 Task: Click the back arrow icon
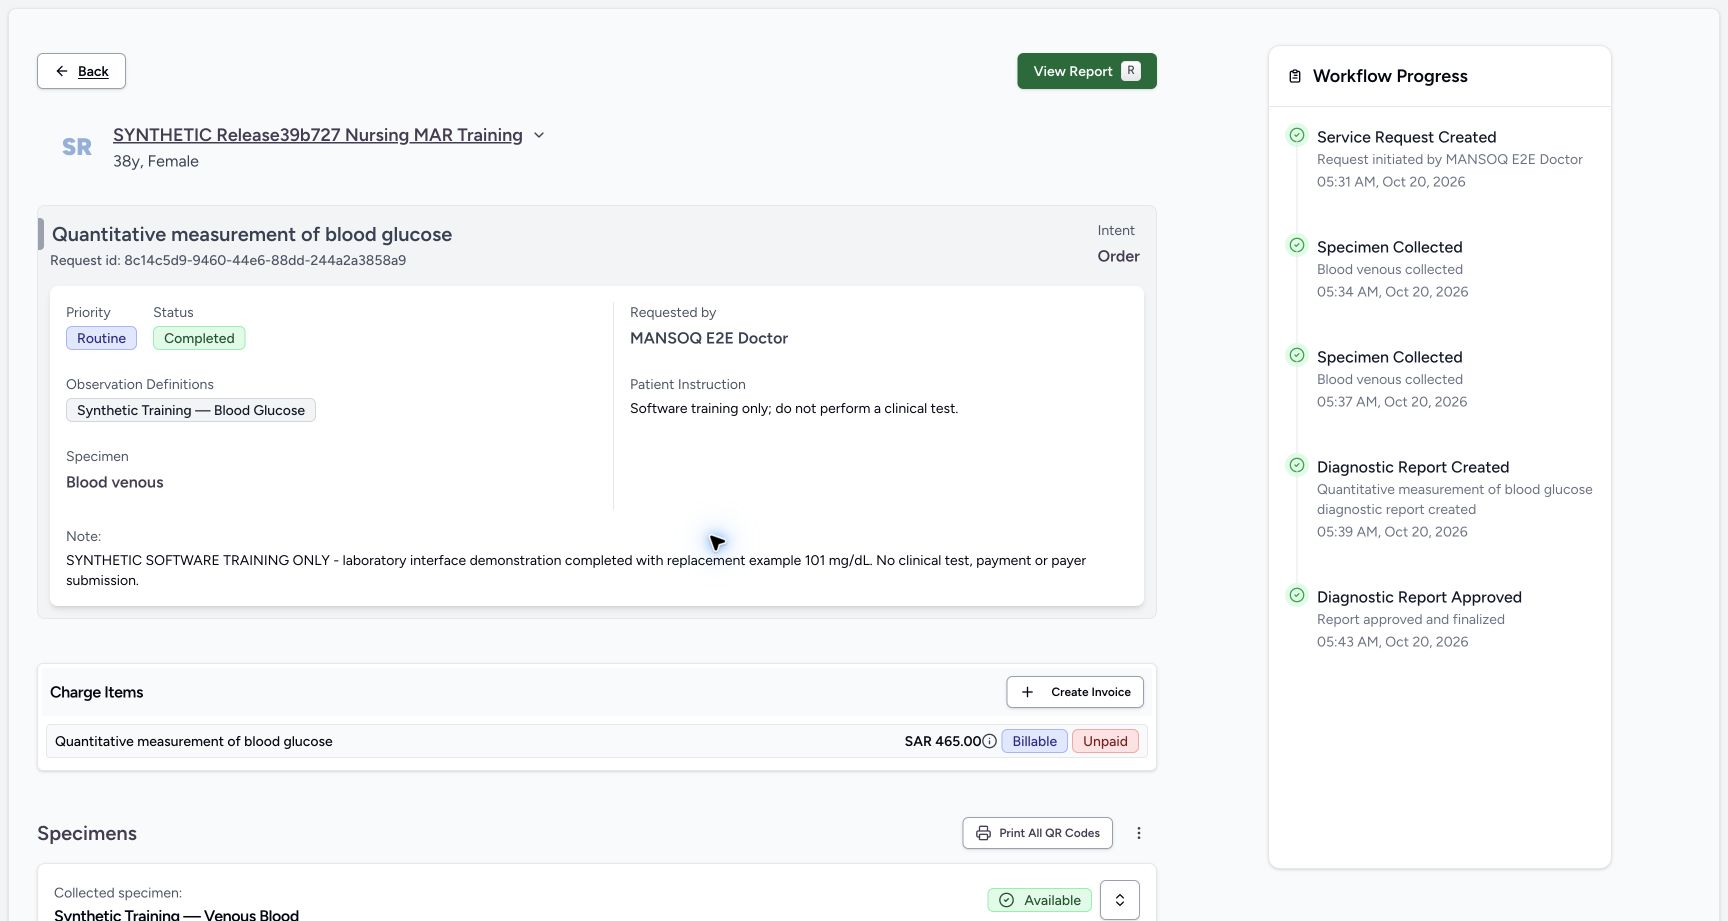62,71
